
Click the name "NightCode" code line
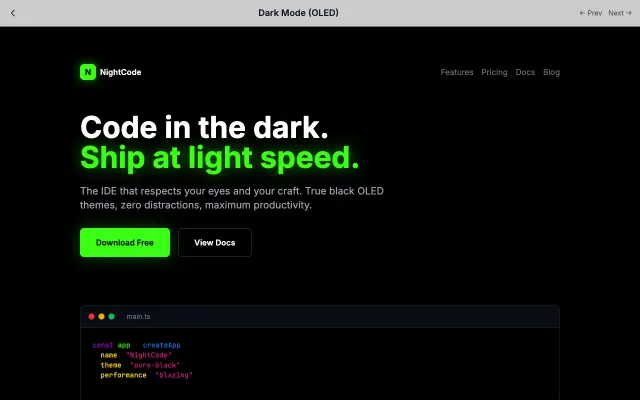136,355
